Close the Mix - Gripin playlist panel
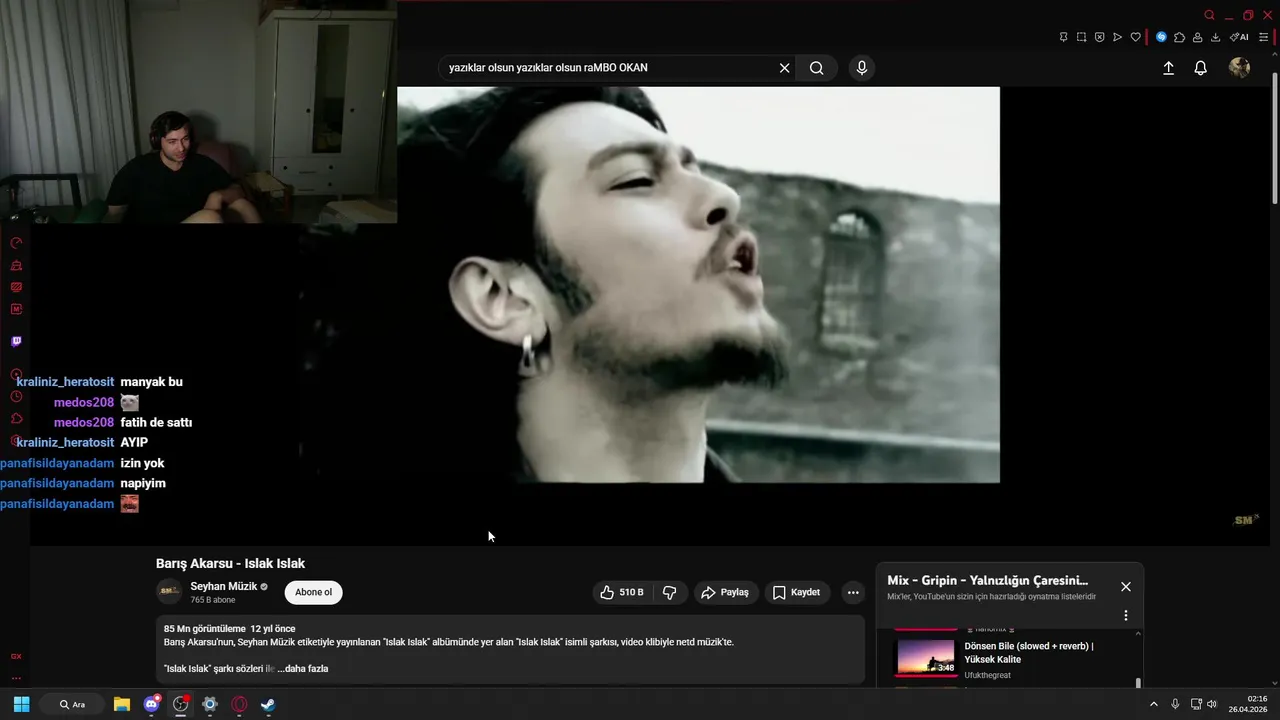 click(x=1126, y=587)
